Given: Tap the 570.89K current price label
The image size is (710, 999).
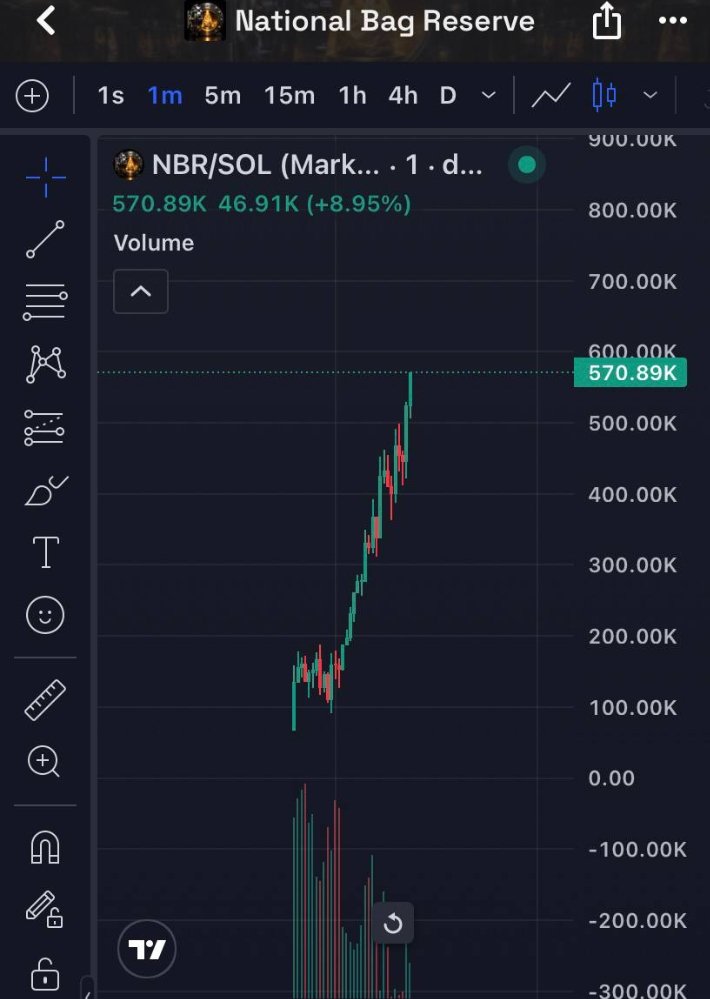Looking at the screenshot, I should (631, 373).
